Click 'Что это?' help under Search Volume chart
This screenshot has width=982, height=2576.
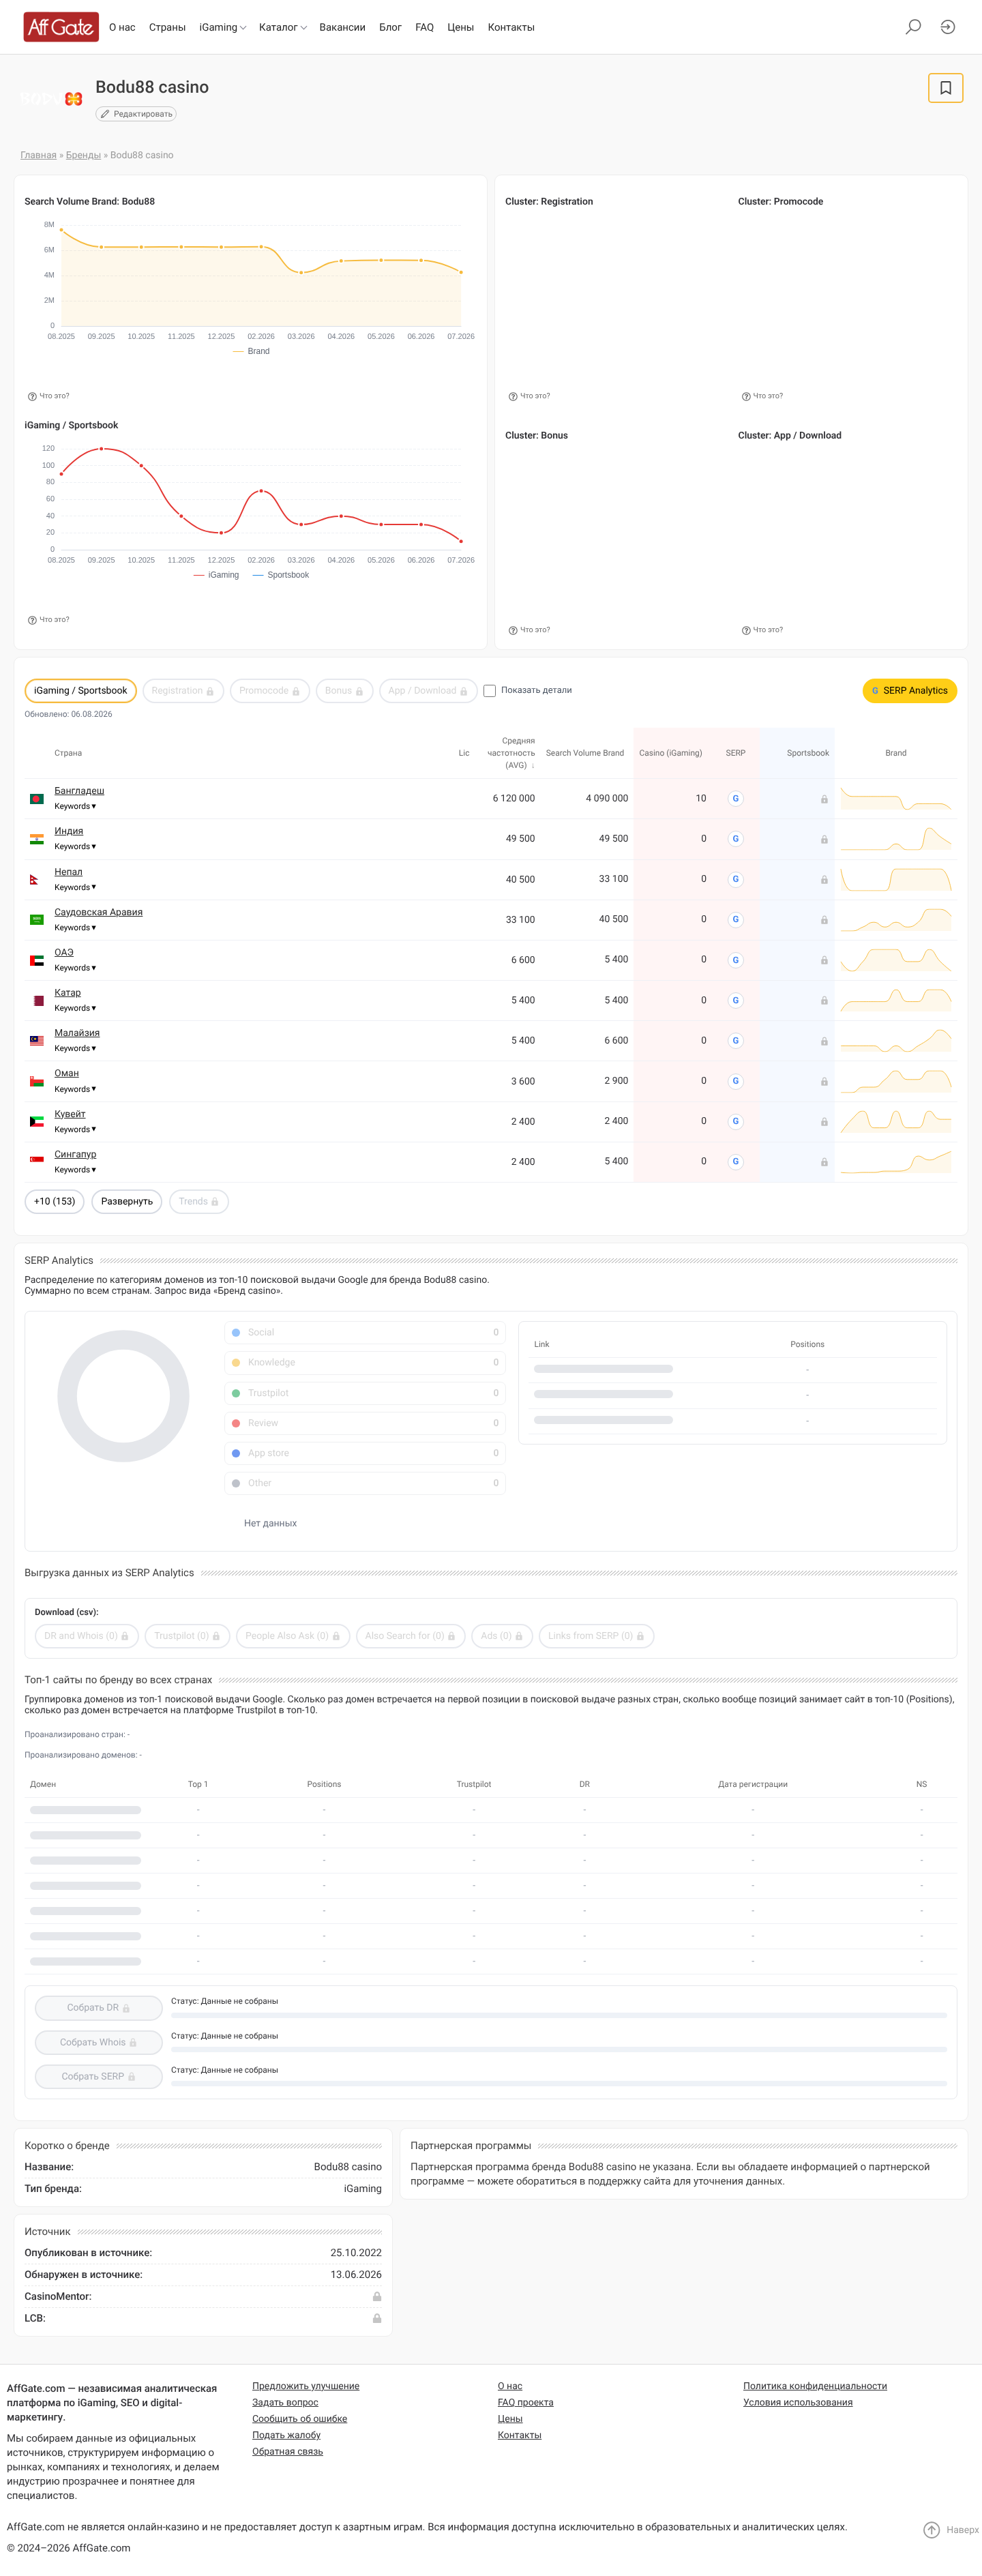click(x=49, y=396)
